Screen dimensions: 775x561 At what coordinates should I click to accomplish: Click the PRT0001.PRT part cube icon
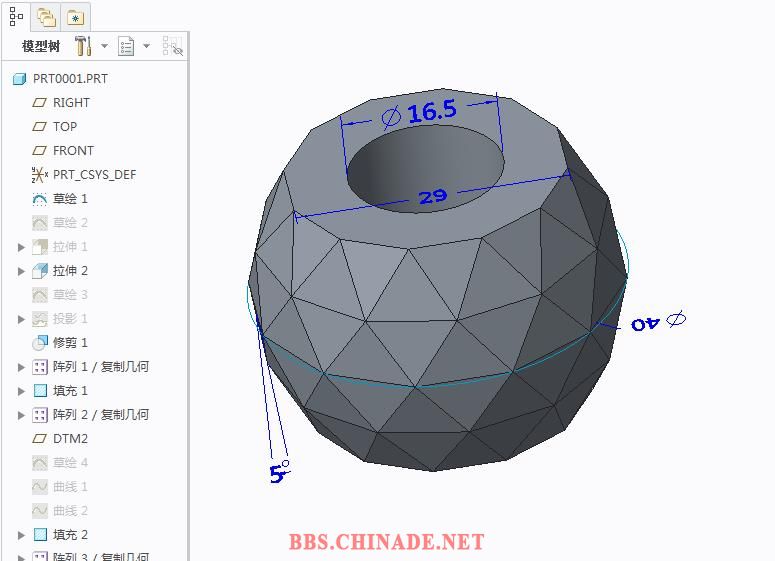(19, 79)
